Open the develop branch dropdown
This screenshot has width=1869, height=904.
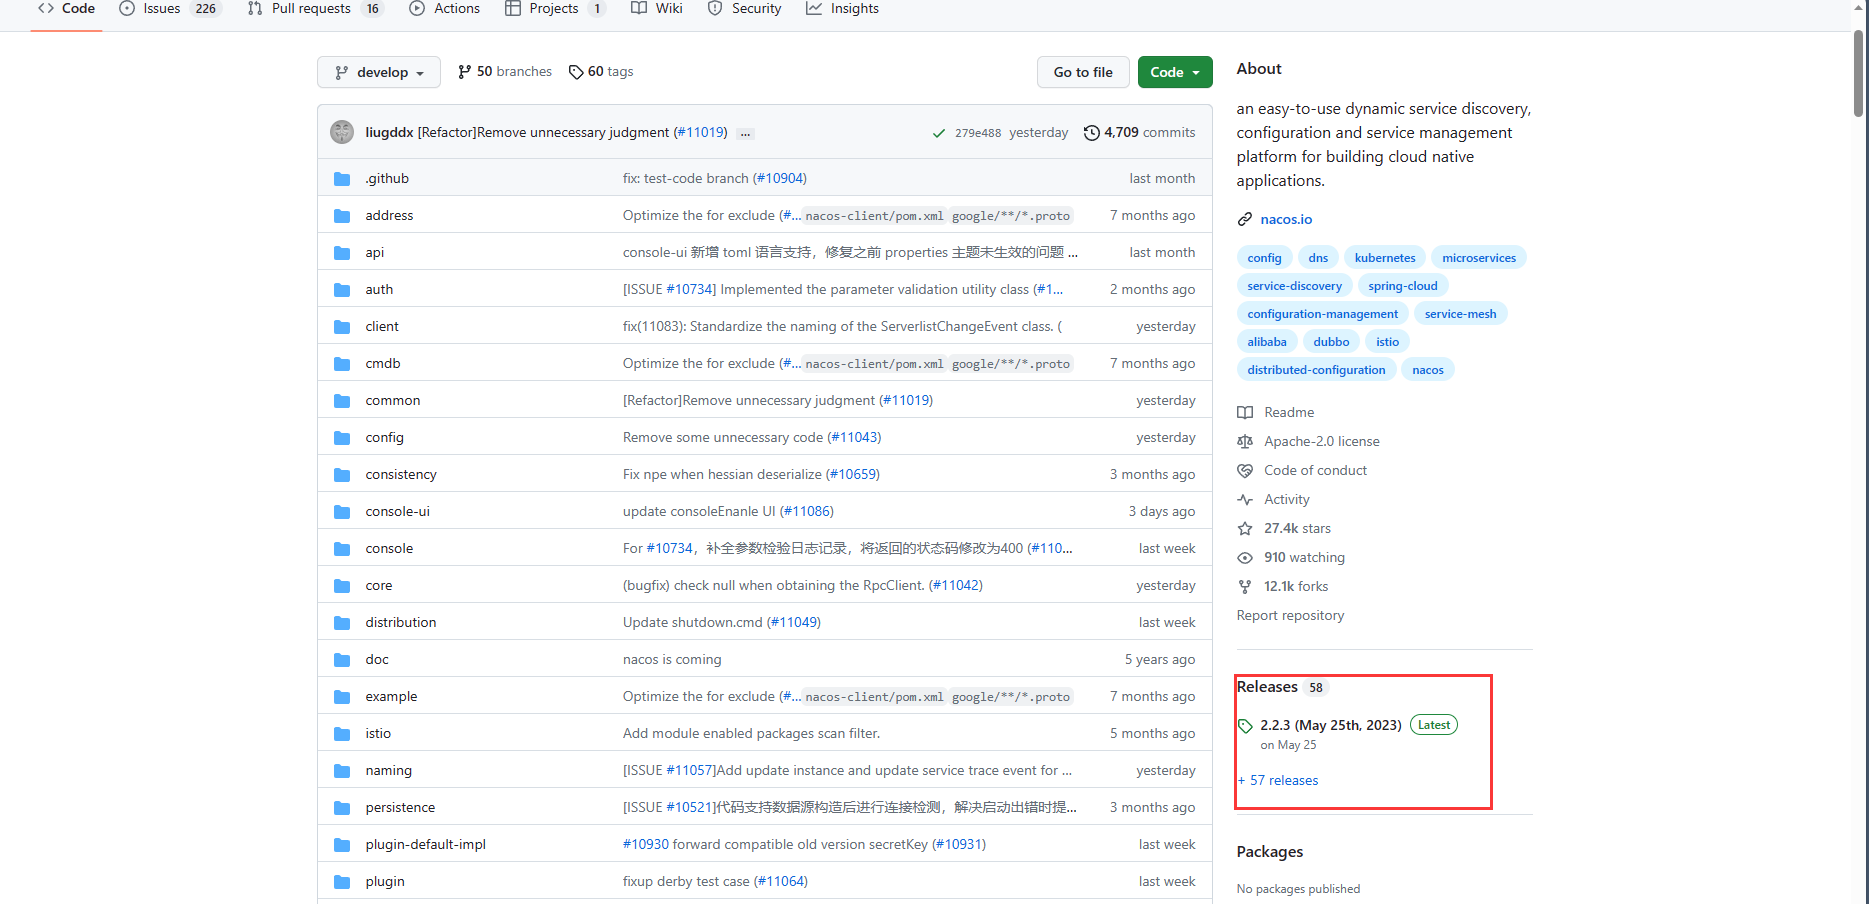click(x=379, y=72)
